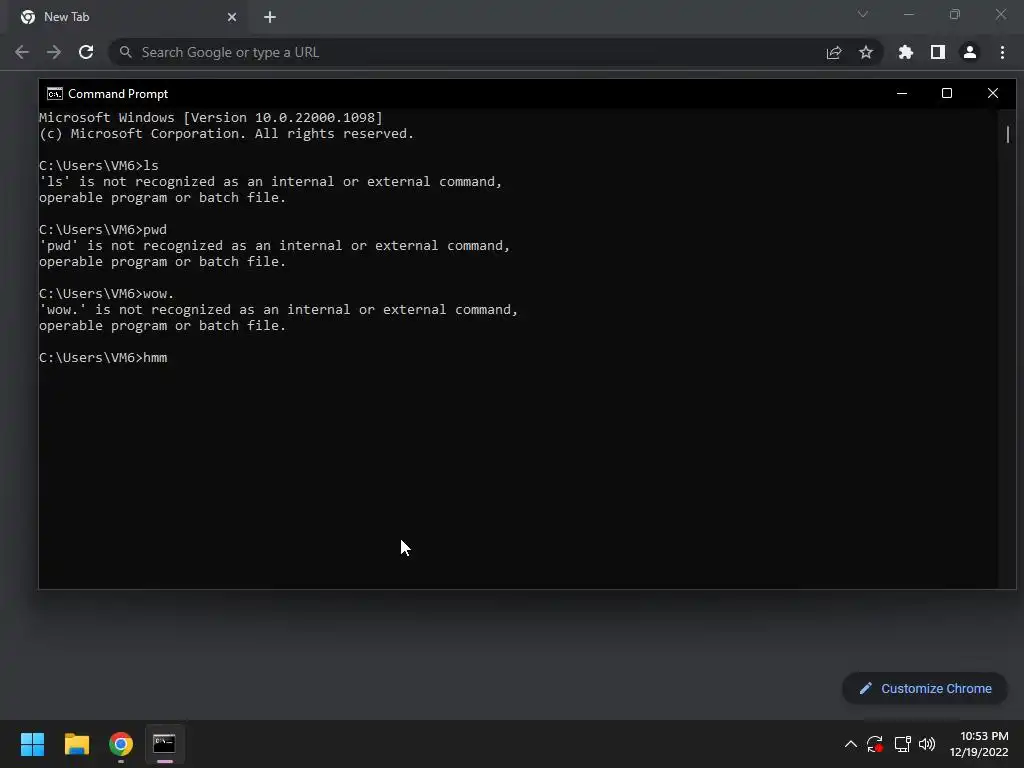Click the "'wow.' is not recognized" error line
The width and height of the screenshot is (1024, 768).
[279, 310]
